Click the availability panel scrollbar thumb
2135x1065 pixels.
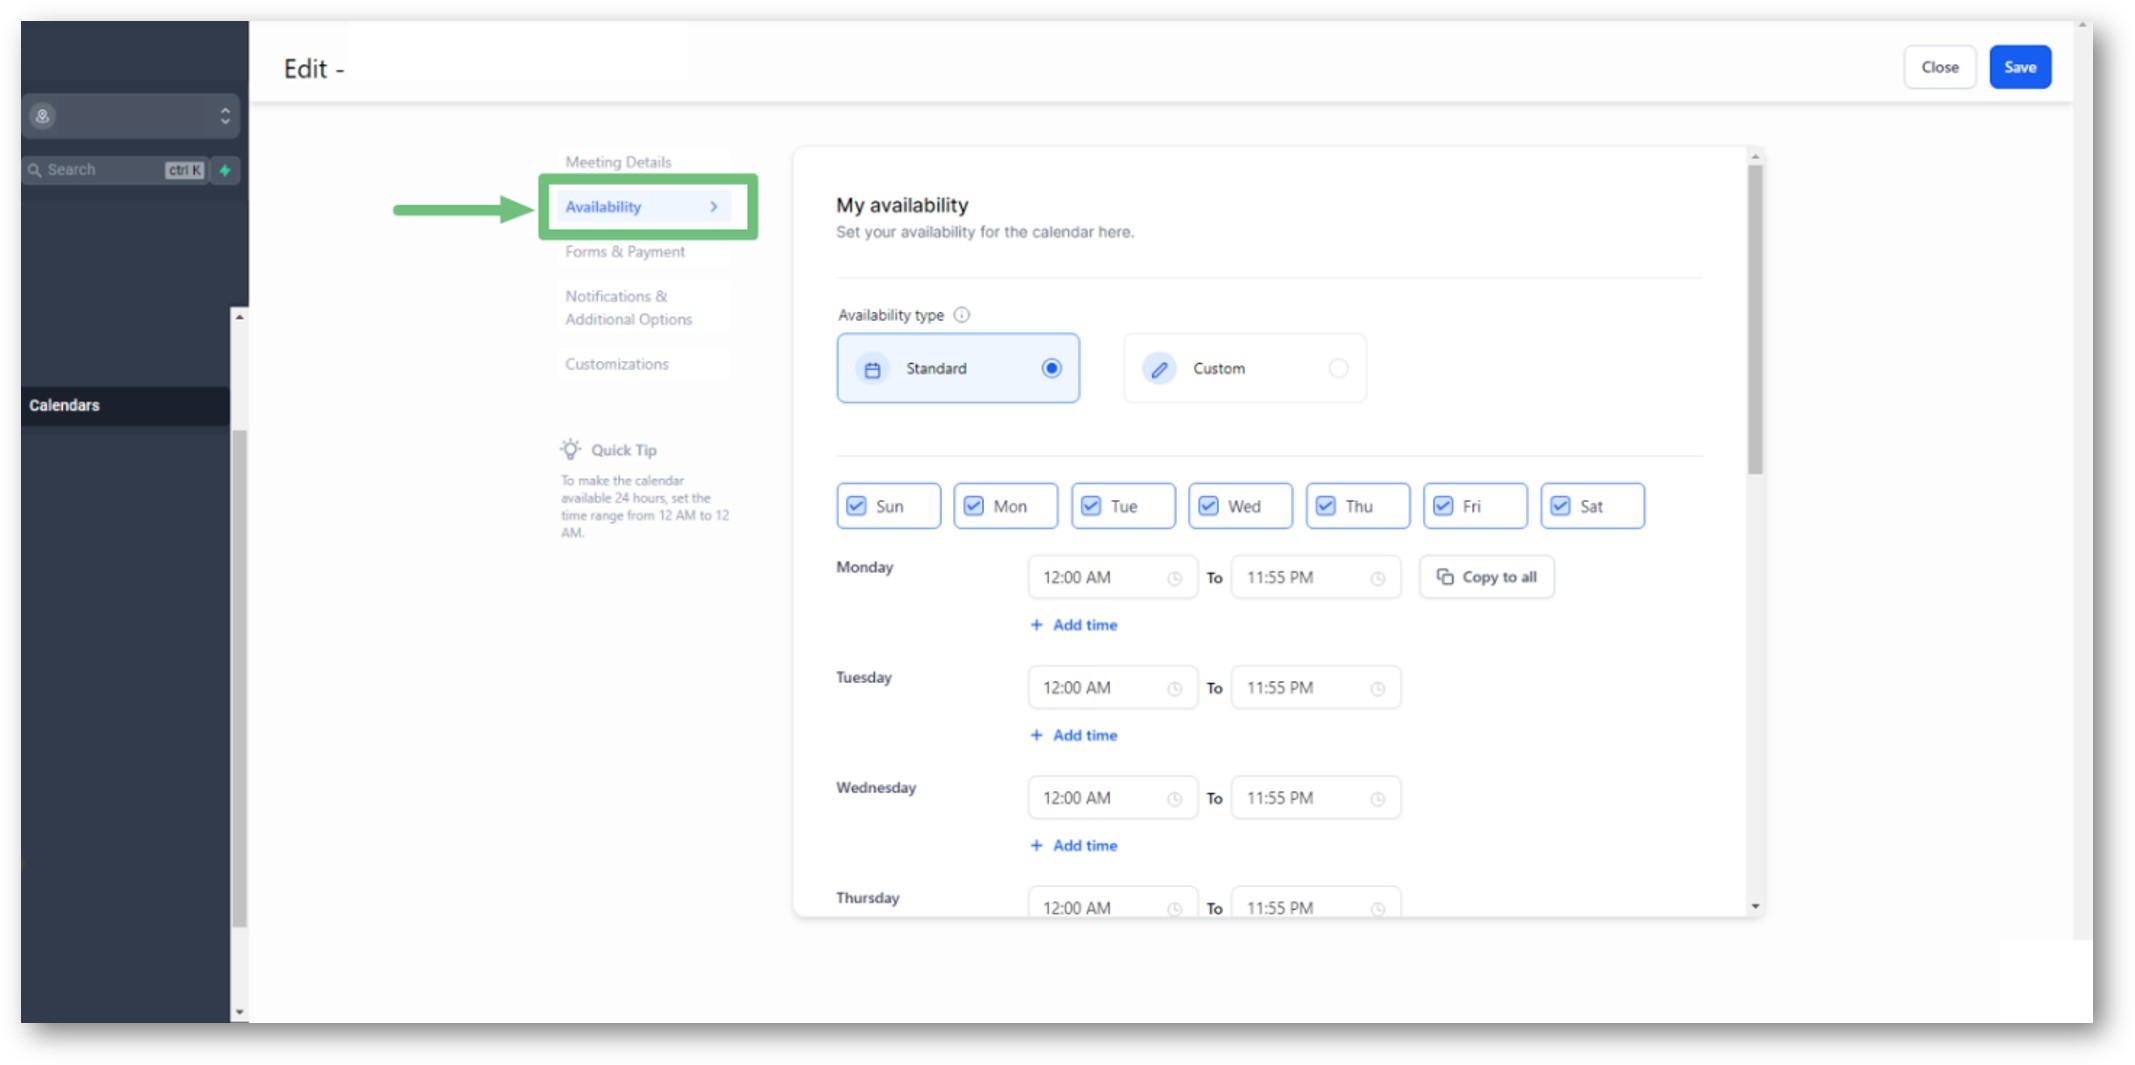[x=1755, y=320]
